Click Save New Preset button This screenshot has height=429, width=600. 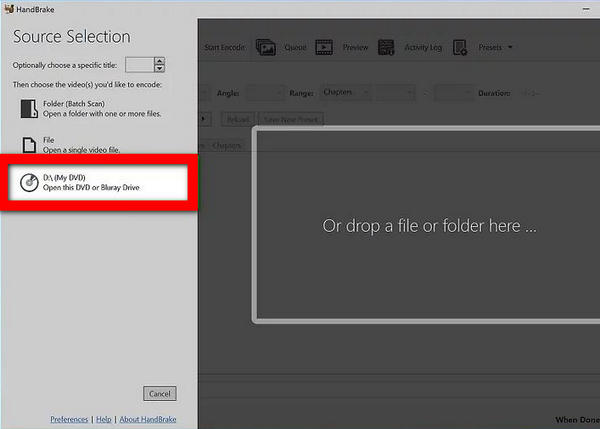point(291,119)
